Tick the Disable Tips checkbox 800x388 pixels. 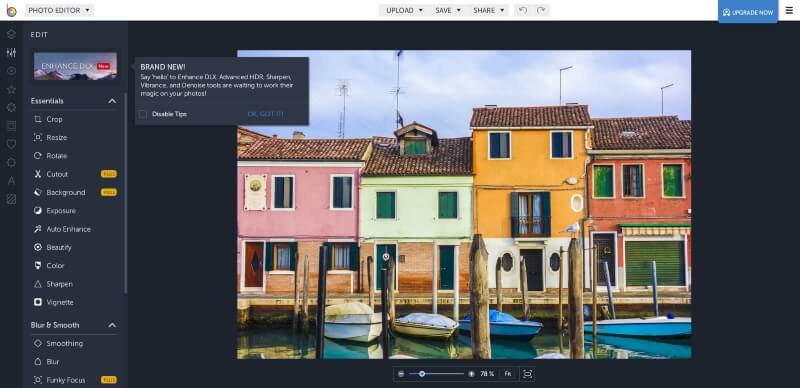143,114
